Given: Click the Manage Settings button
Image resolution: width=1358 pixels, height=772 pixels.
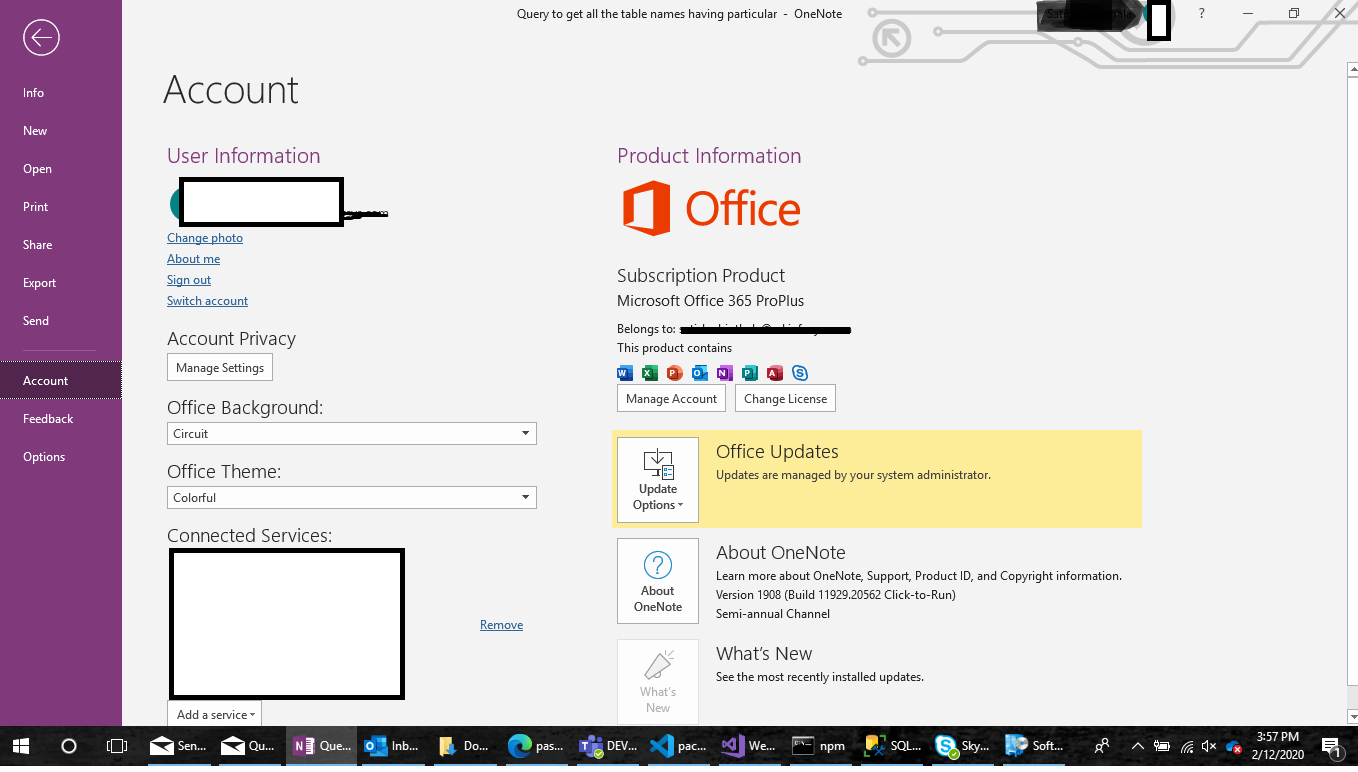Looking at the screenshot, I should coord(220,368).
